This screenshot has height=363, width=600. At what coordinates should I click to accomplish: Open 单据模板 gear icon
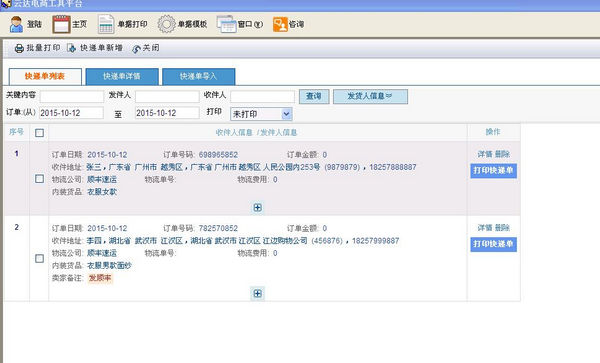(166, 24)
